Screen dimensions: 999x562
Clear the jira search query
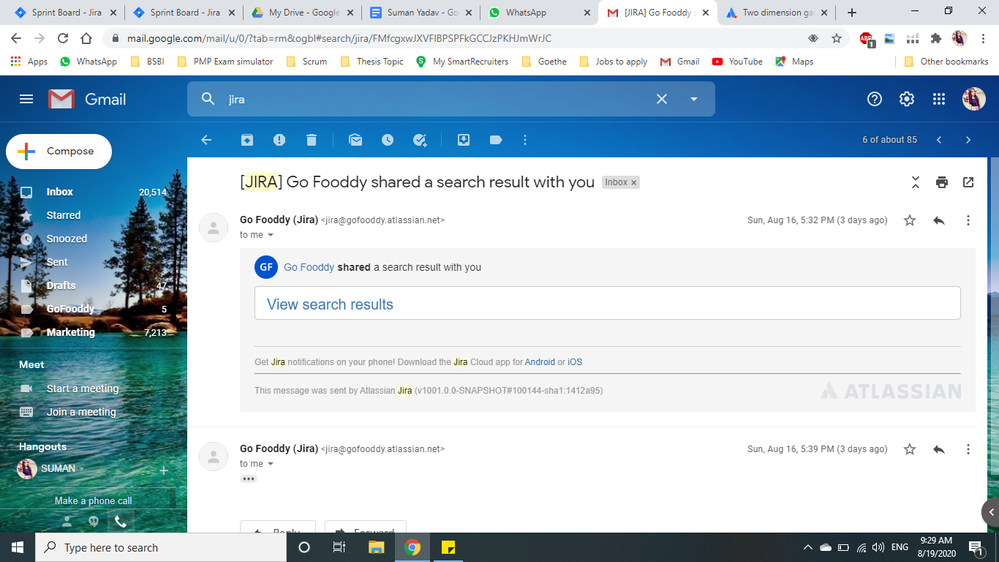tap(662, 99)
